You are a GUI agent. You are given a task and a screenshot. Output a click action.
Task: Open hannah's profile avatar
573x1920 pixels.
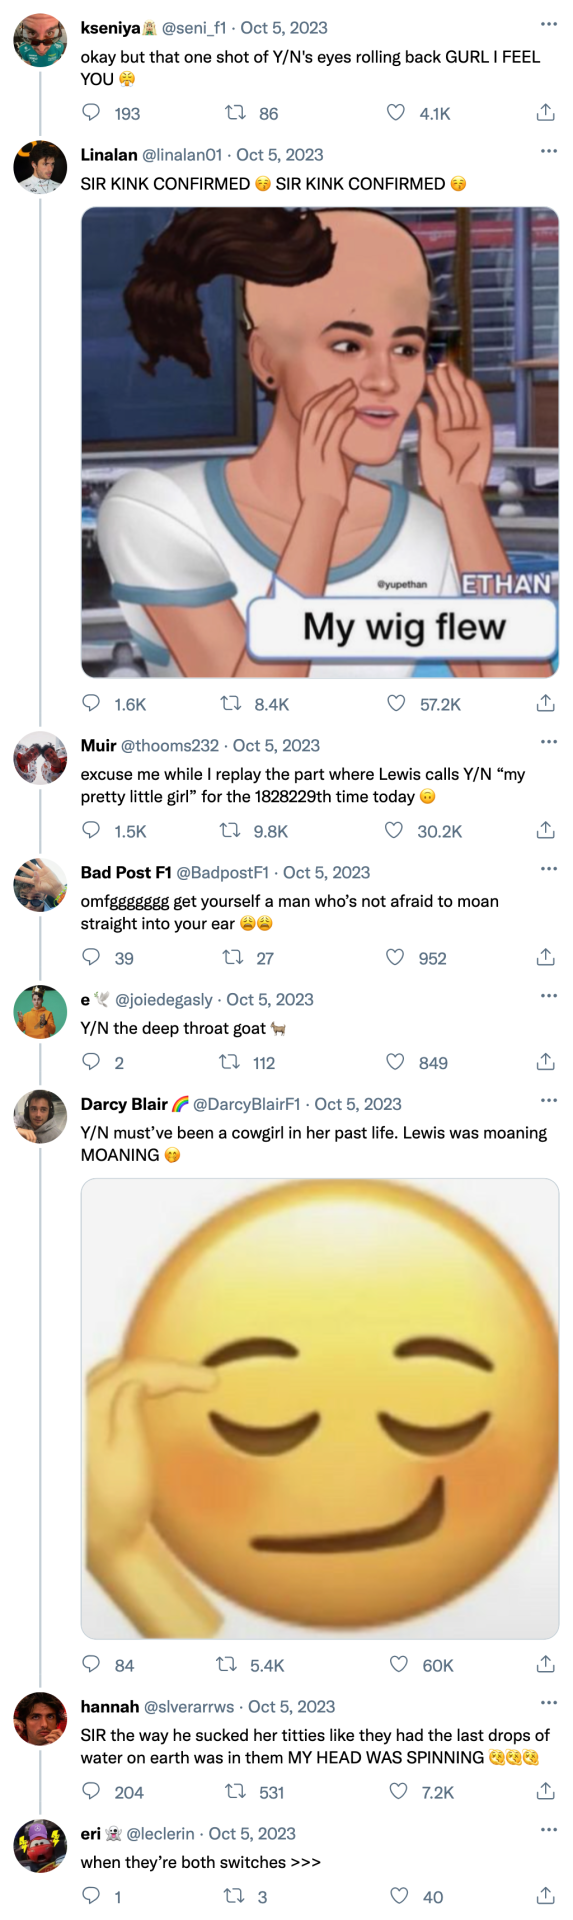(40, 1719)
